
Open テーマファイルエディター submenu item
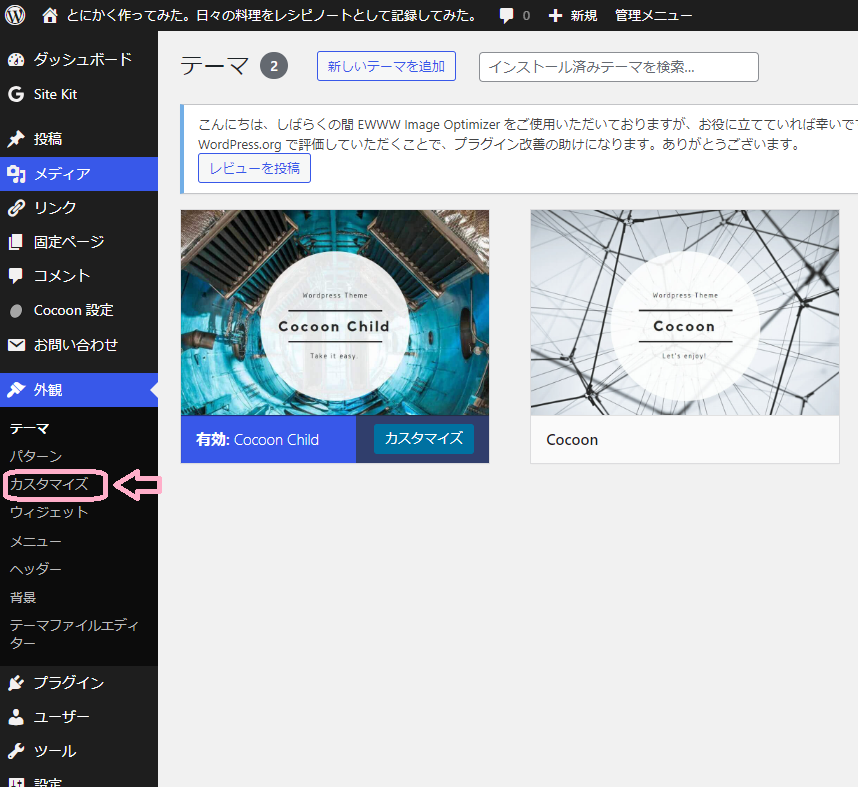(74, 634)
